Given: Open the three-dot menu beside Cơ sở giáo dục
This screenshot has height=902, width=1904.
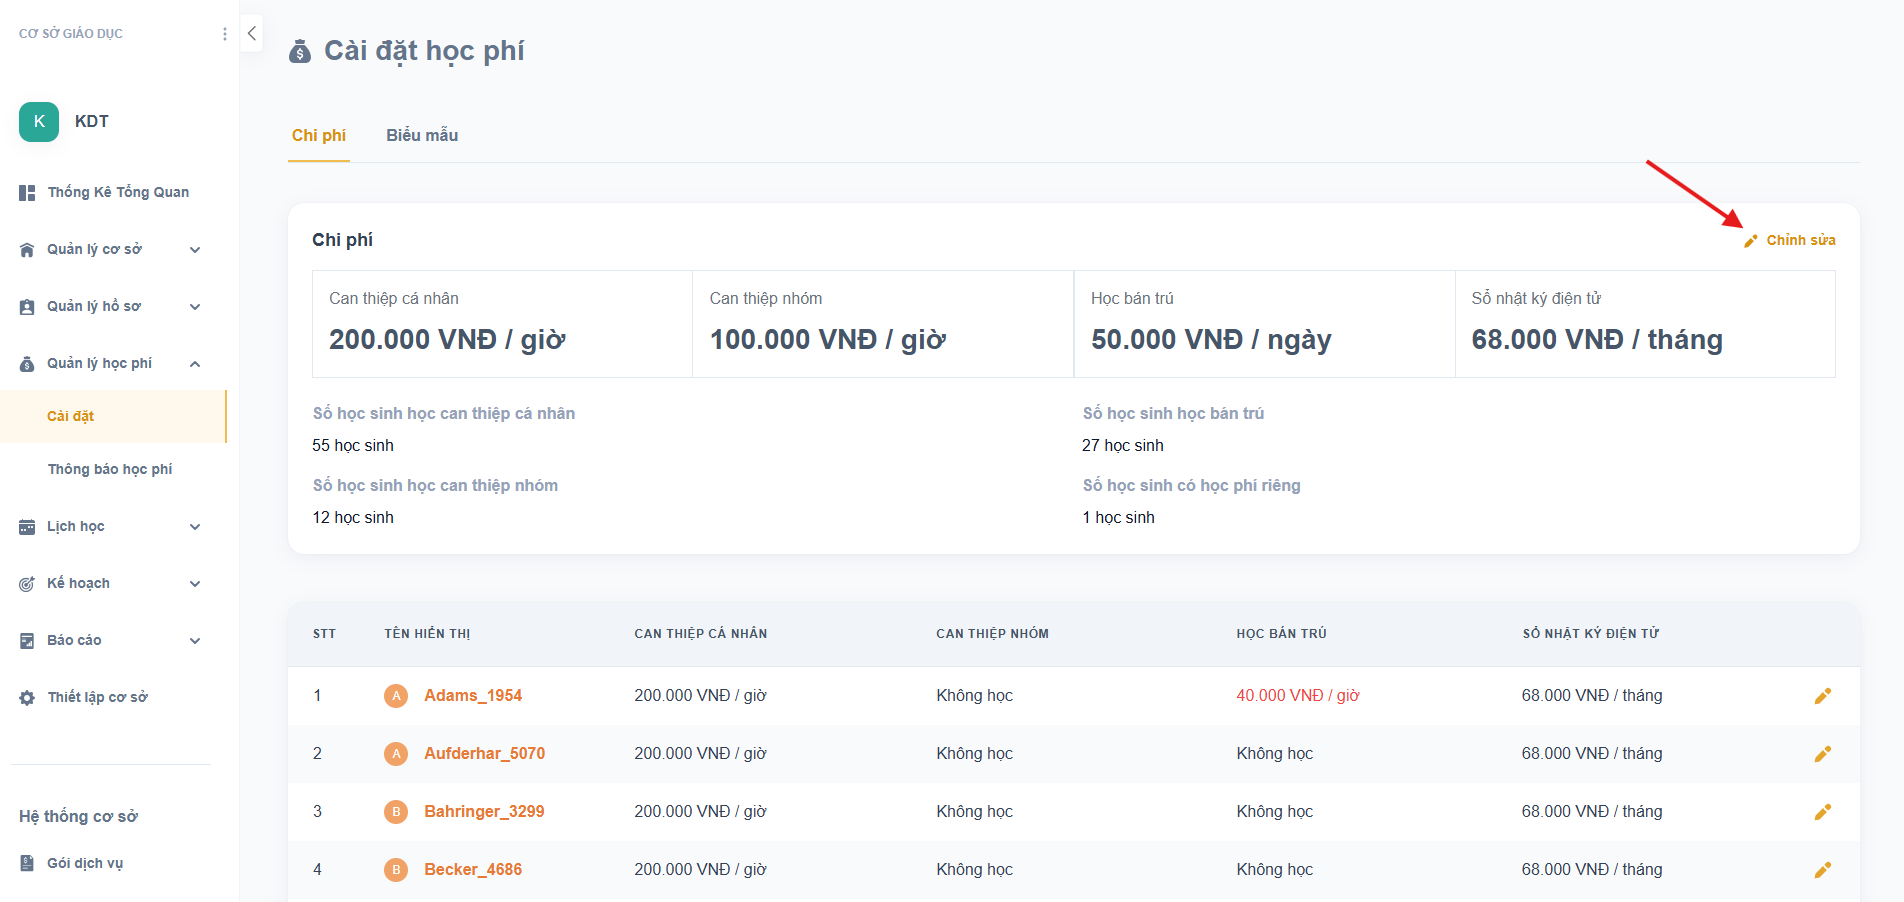Looking at the screenshot, I should click(224, 34).
